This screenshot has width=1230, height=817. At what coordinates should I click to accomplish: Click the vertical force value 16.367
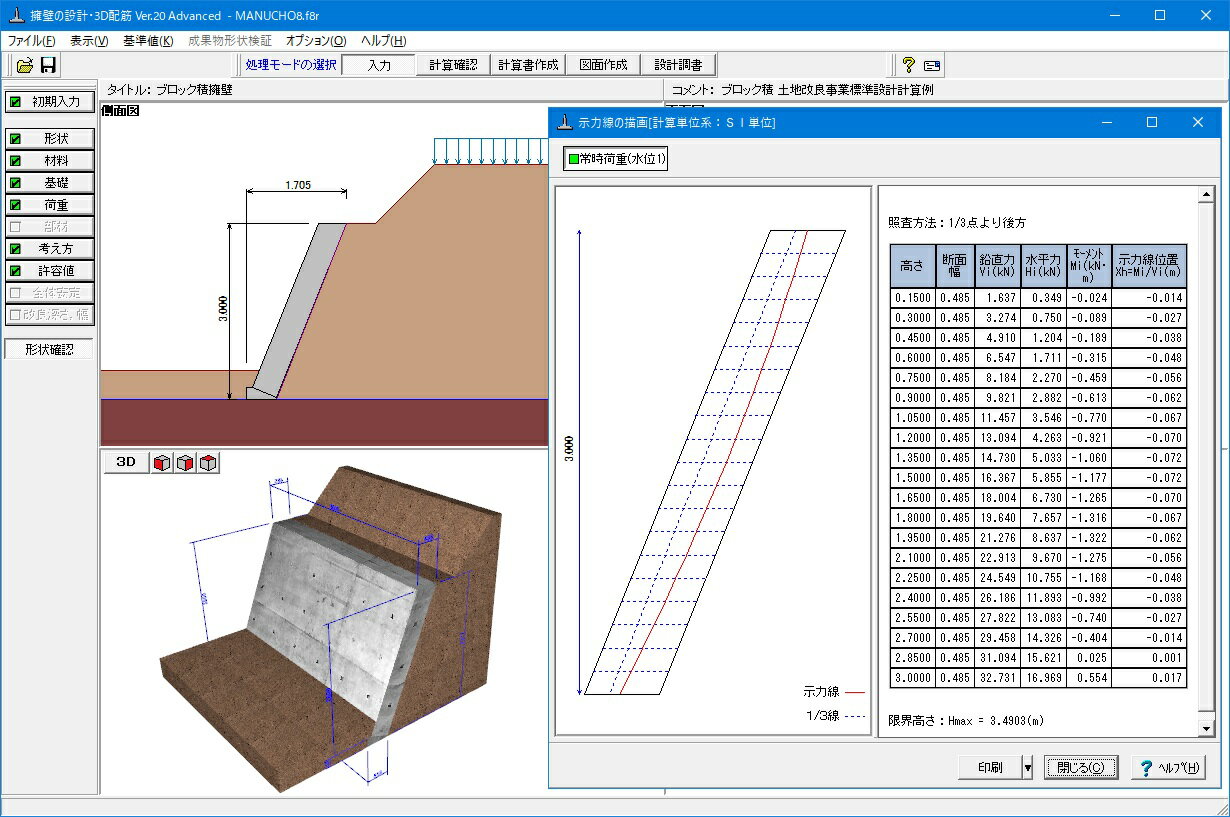(x=996, y=478)
